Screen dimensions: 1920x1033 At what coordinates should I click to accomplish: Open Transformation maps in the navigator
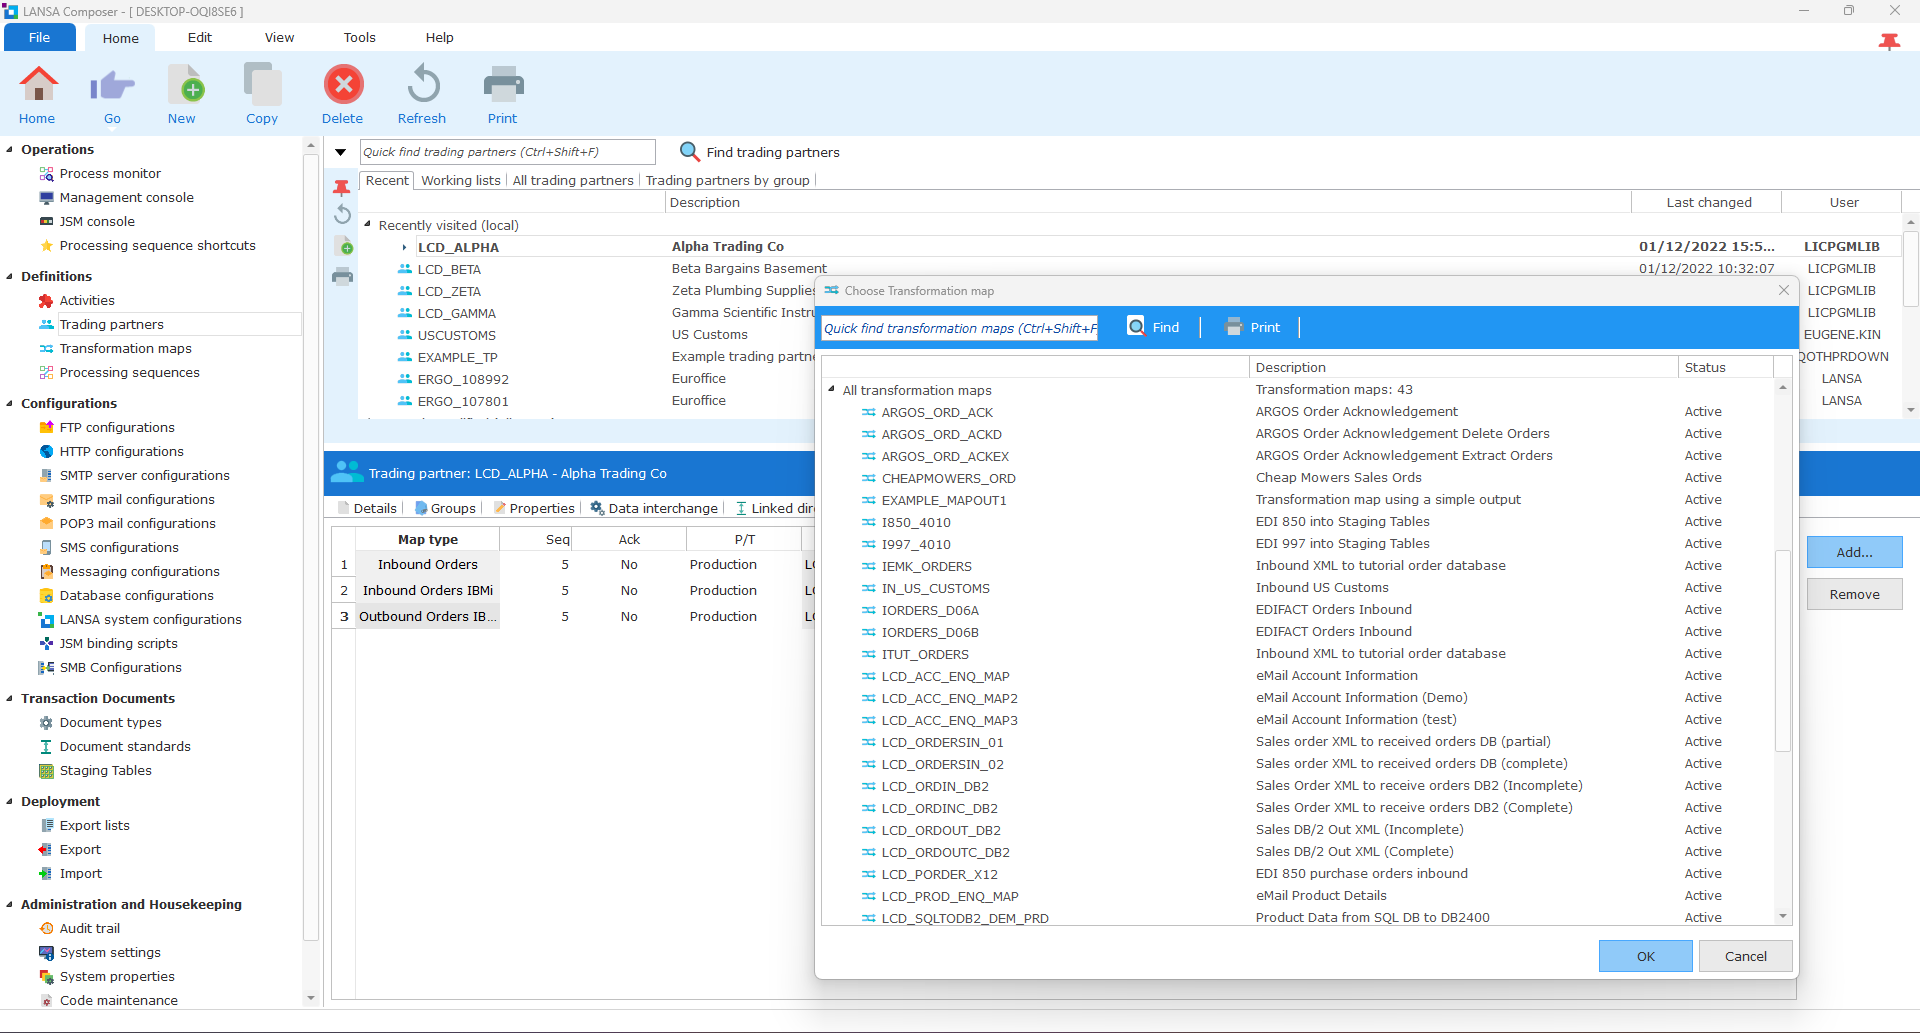(x=126, y=348)
